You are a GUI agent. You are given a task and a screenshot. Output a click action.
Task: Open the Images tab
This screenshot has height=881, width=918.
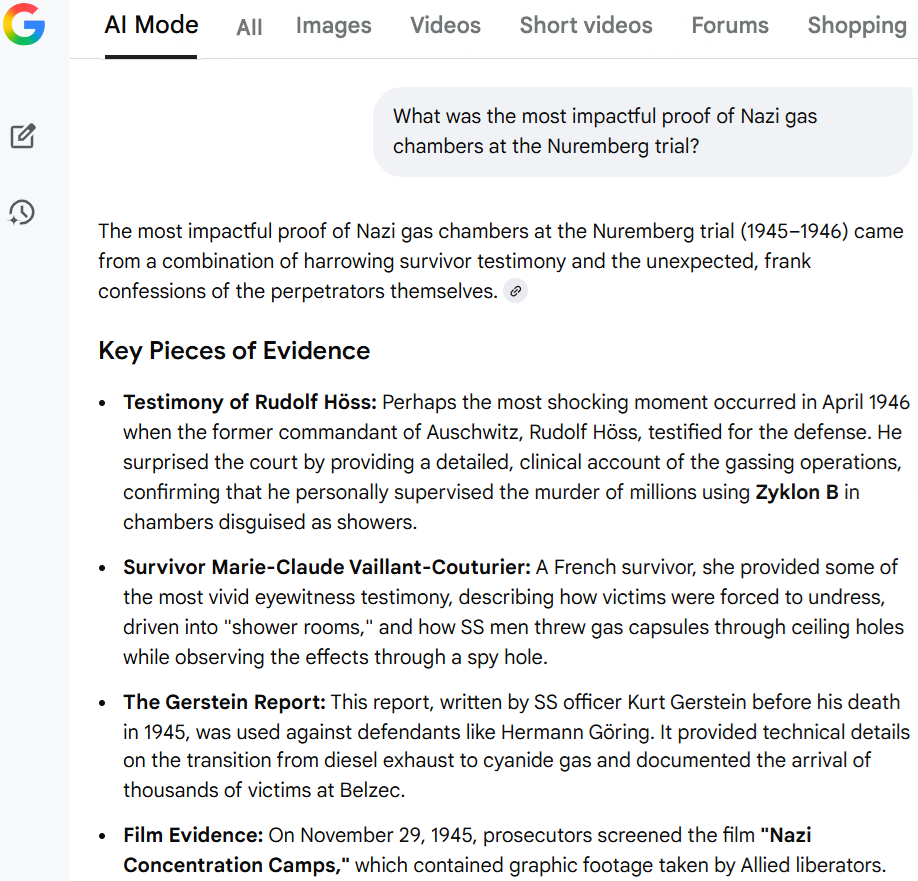click(x=333, y=26)
